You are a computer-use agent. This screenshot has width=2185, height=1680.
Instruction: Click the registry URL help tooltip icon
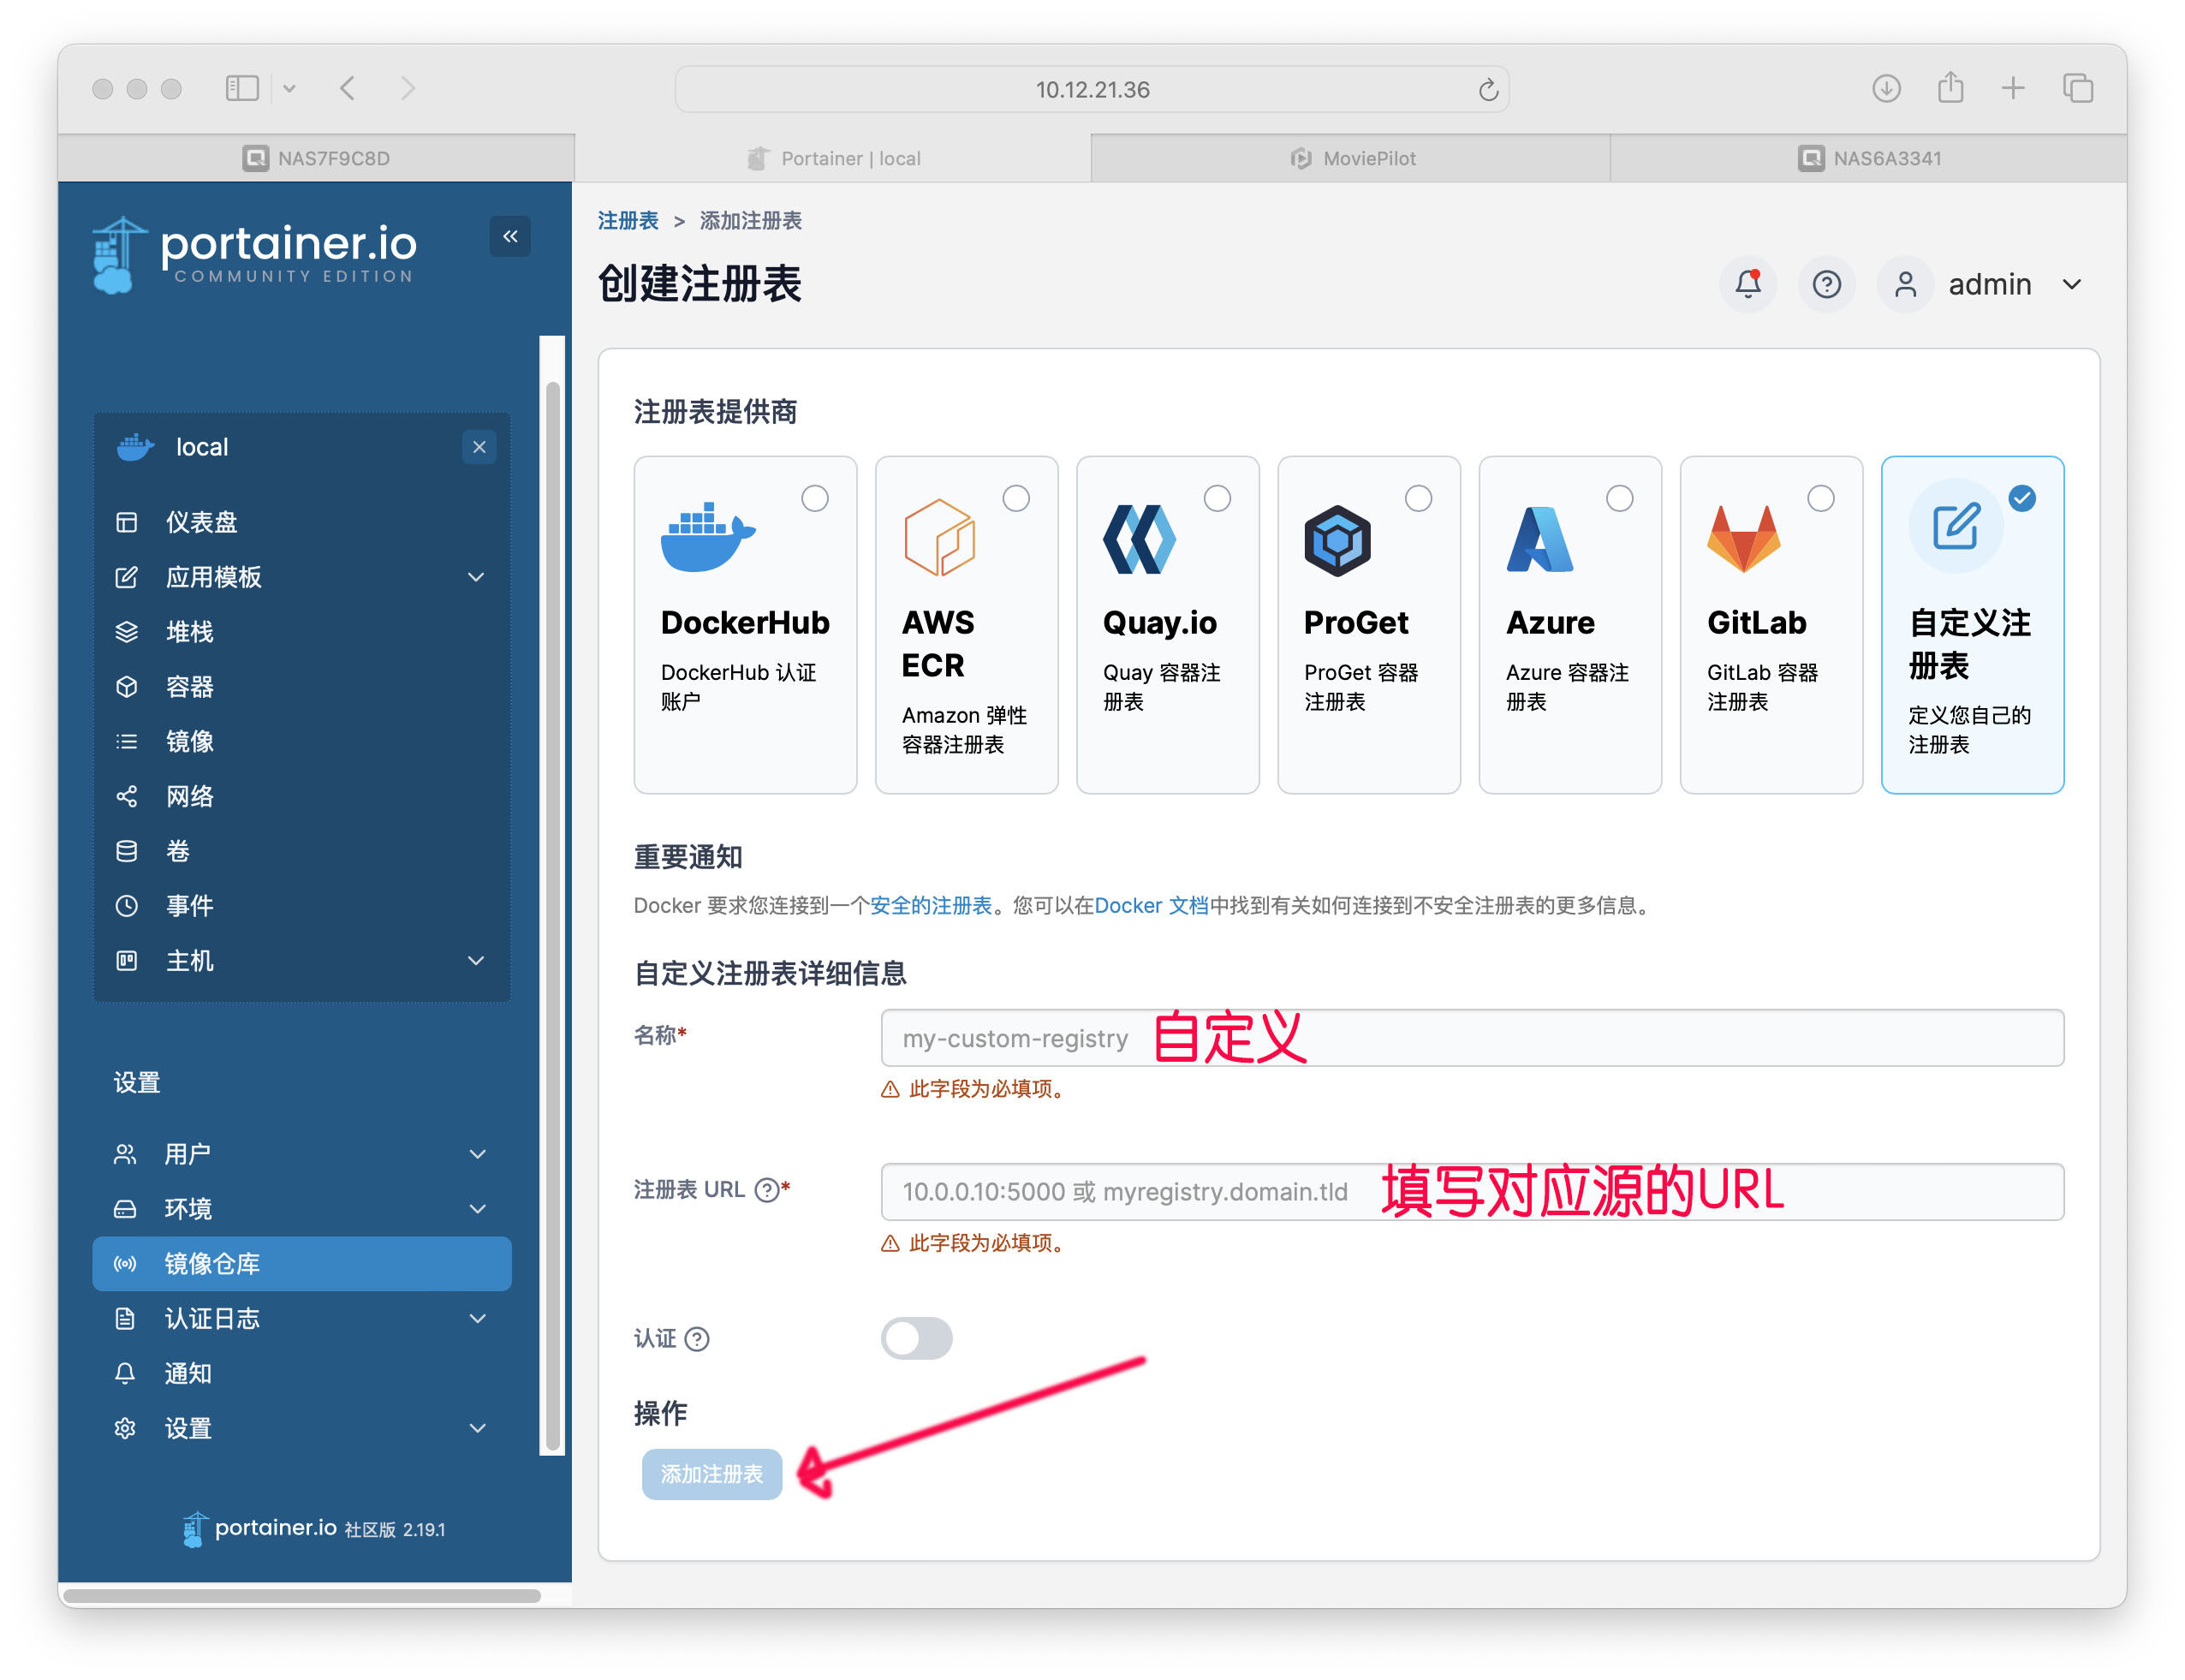[x=767, y=1190]
